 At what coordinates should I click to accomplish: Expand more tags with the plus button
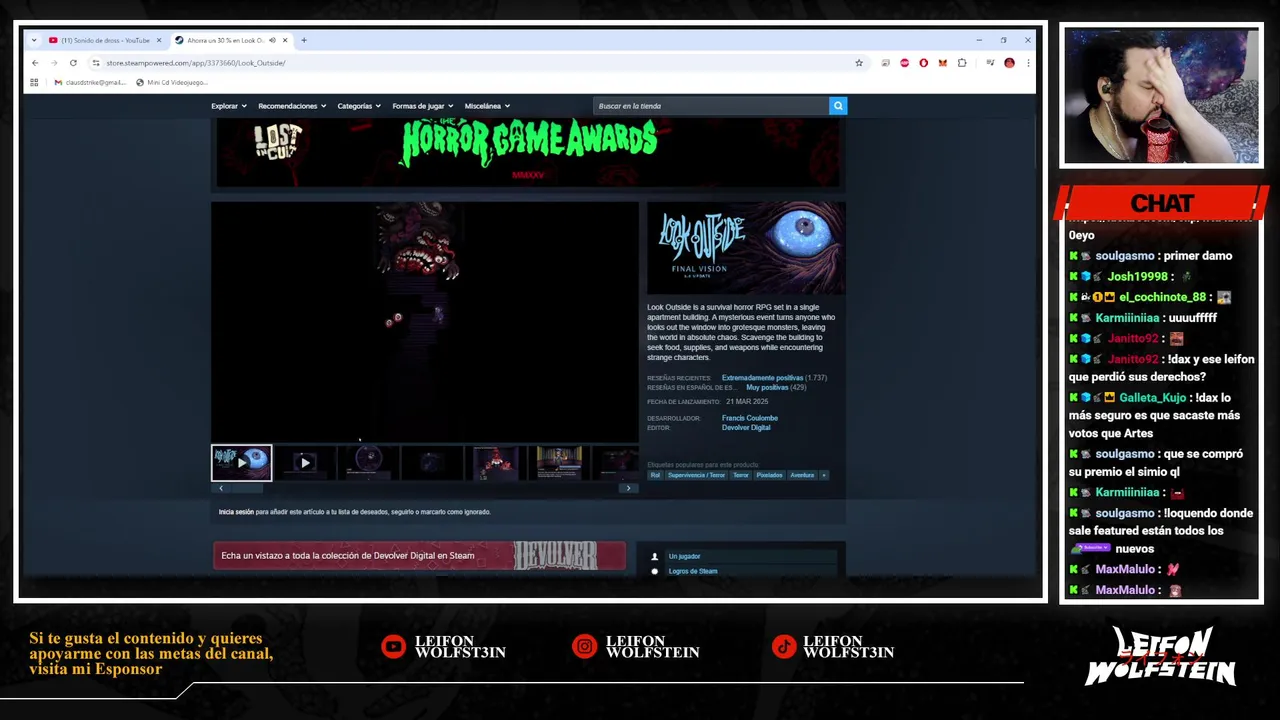824,475
